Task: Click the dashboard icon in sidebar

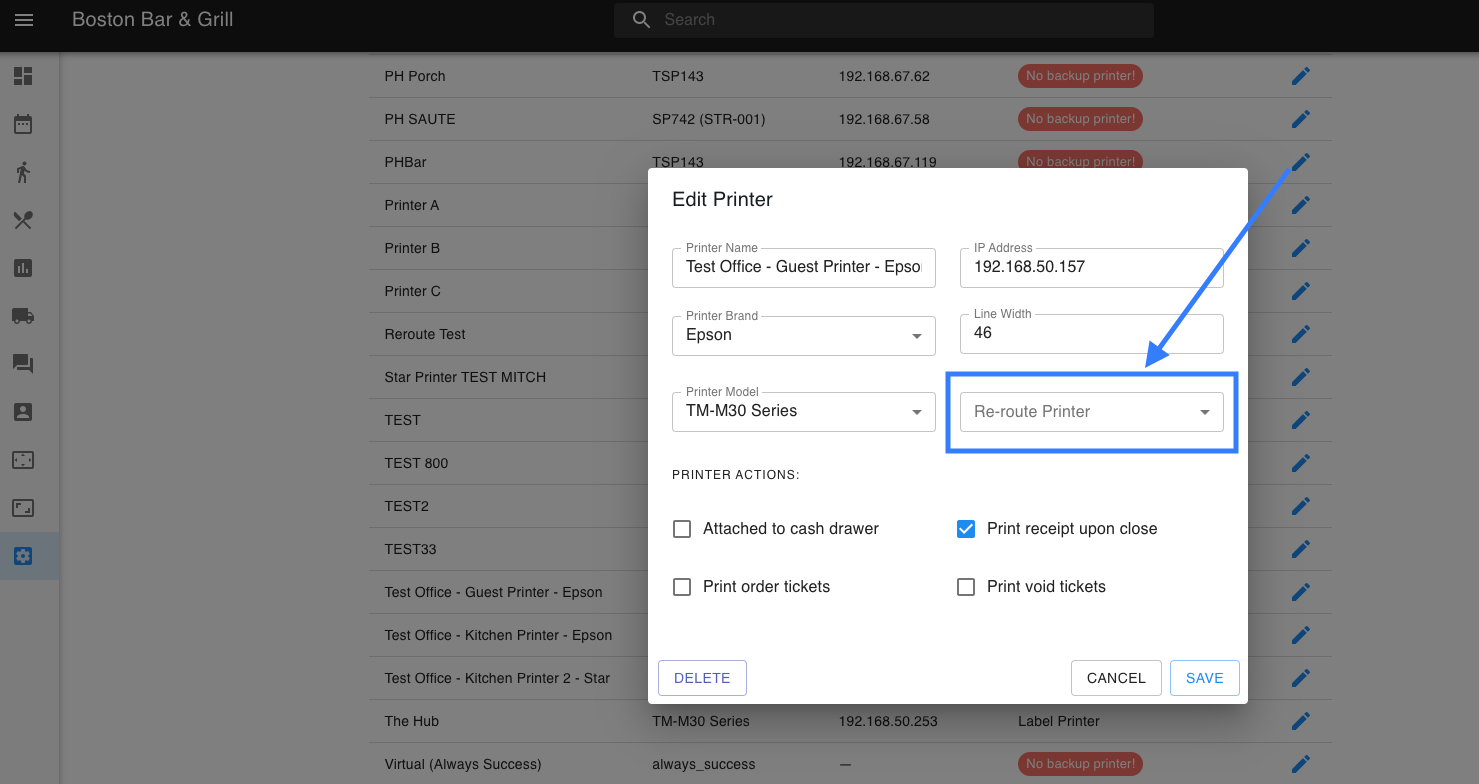Action: tap(23, 76)
